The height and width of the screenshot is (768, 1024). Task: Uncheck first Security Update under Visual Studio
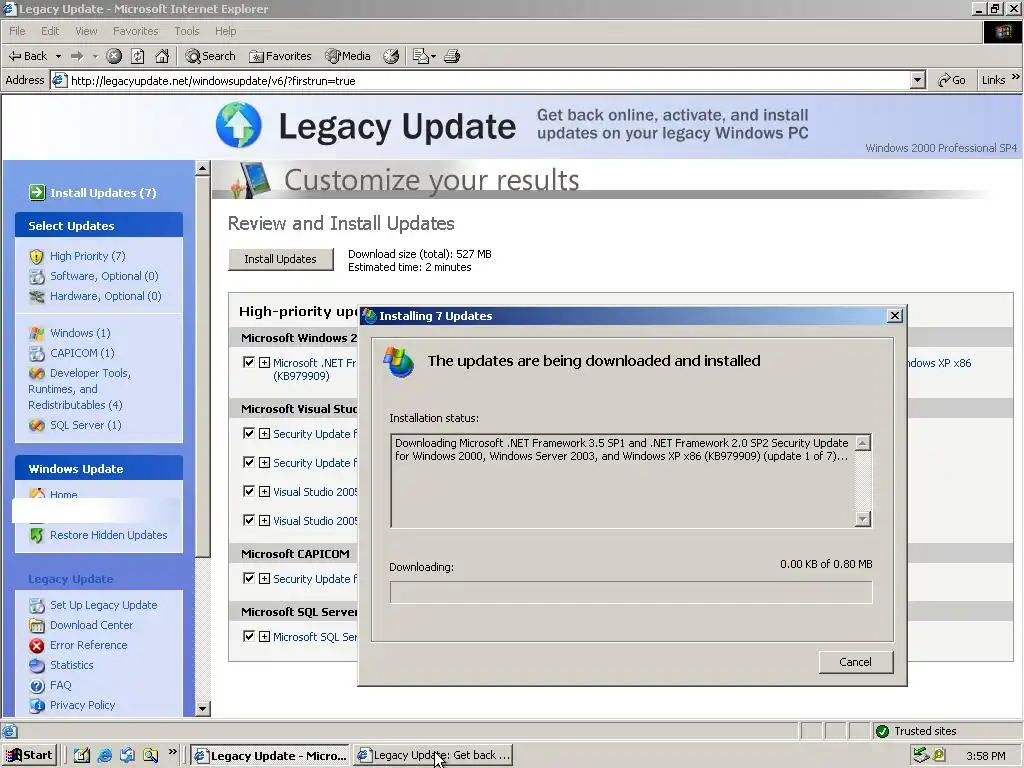click(x=248, y=433)
